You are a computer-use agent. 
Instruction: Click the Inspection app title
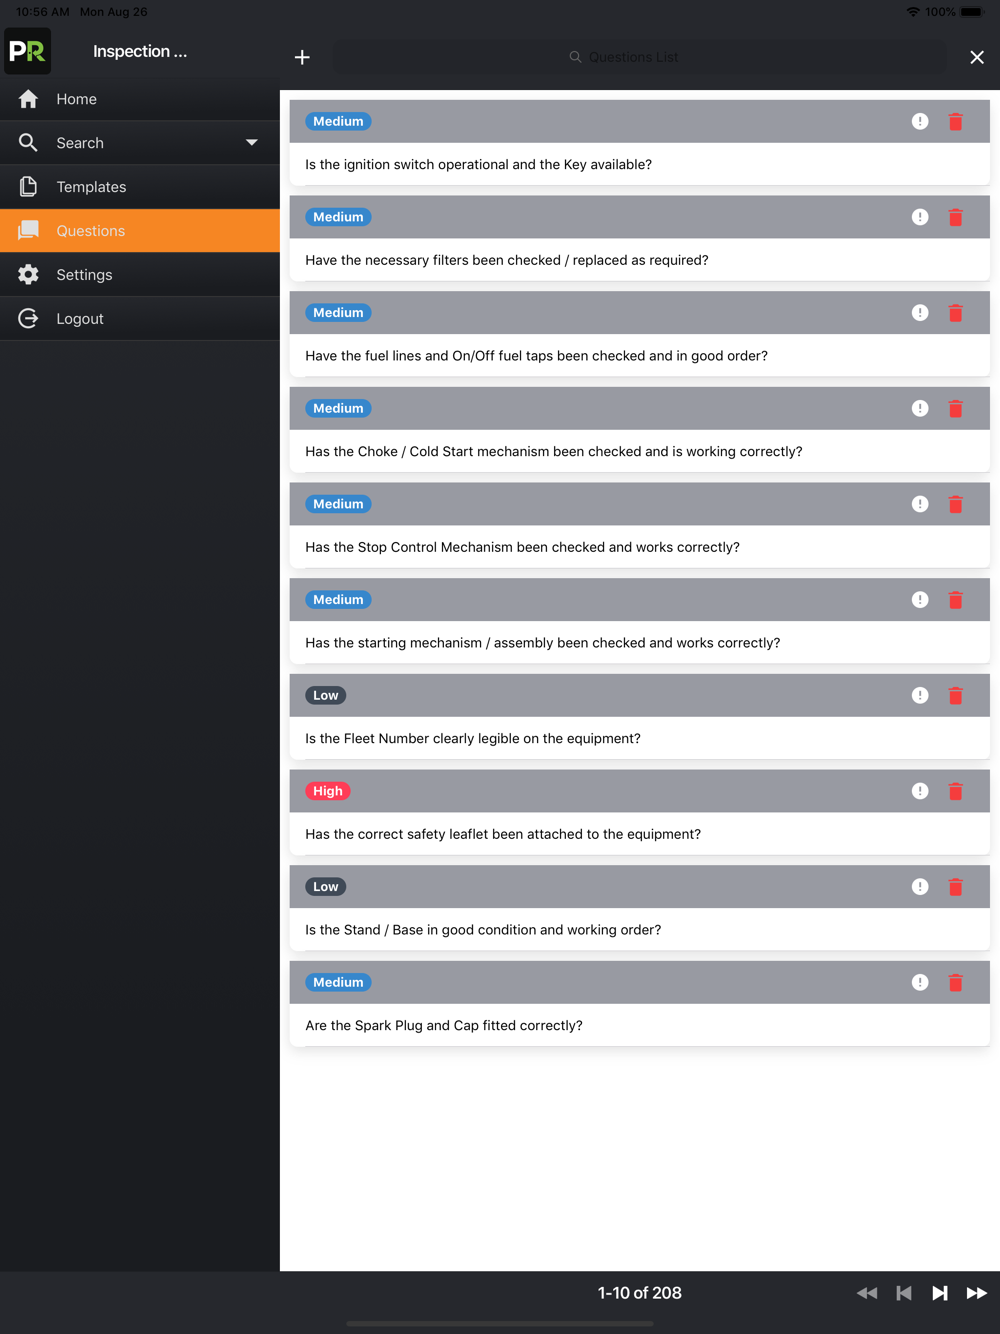(140, 52)
